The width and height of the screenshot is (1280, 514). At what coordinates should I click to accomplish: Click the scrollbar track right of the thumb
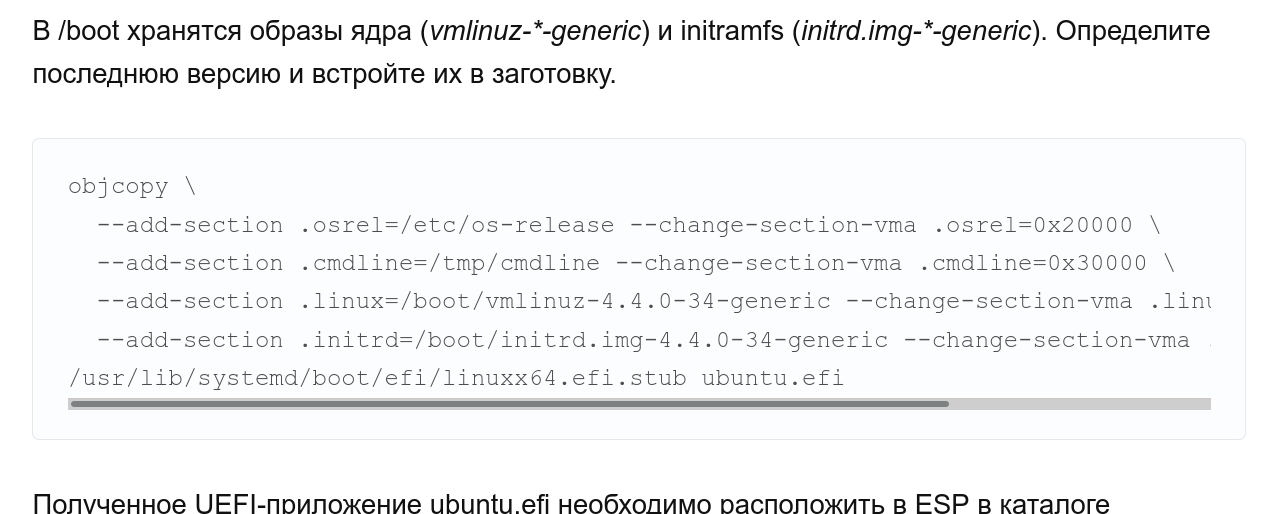click(x=1078, y=404)
